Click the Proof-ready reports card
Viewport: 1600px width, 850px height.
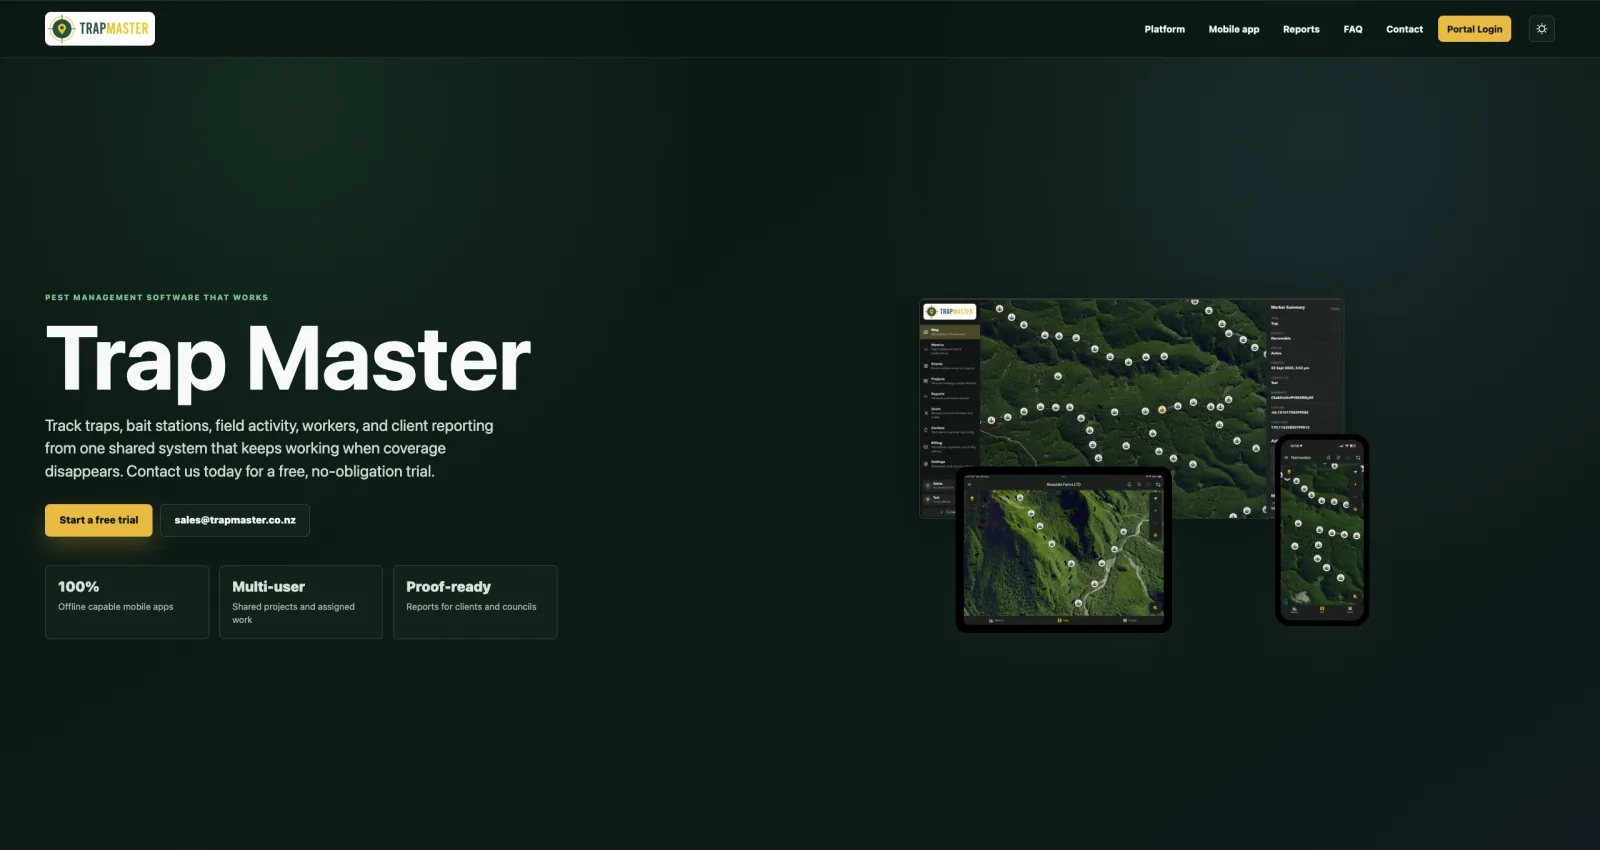475,602
